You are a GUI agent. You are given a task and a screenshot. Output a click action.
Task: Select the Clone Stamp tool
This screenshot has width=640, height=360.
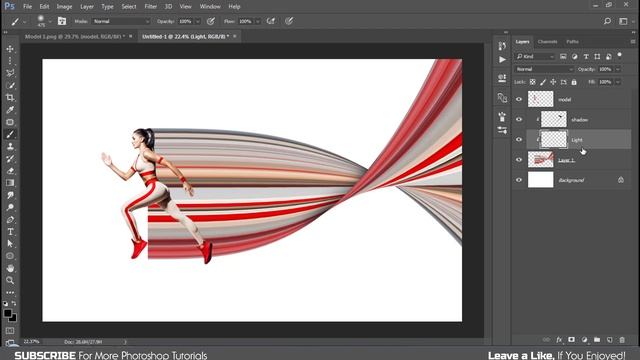[10, 147]
